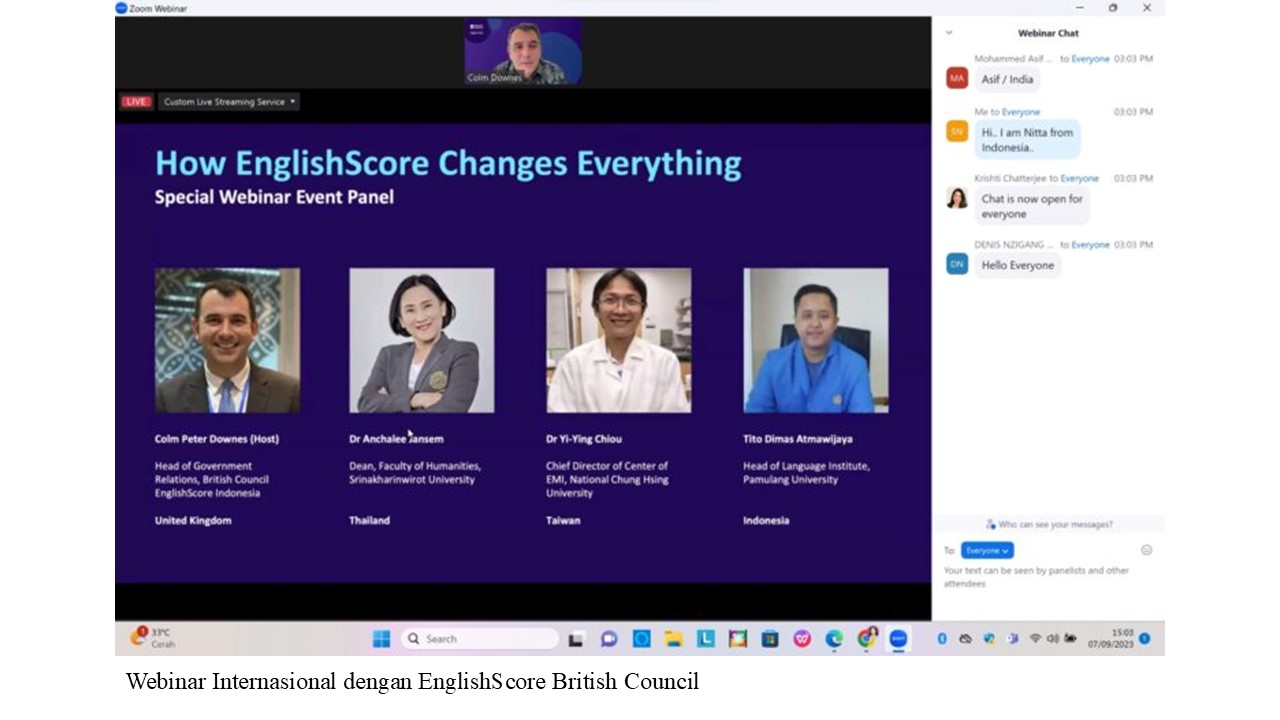The height and width of the screenshot is (720, 1280).
Task: Click the Tito Dimas Atmawijaya panelist photo
Action: point(816,340)
